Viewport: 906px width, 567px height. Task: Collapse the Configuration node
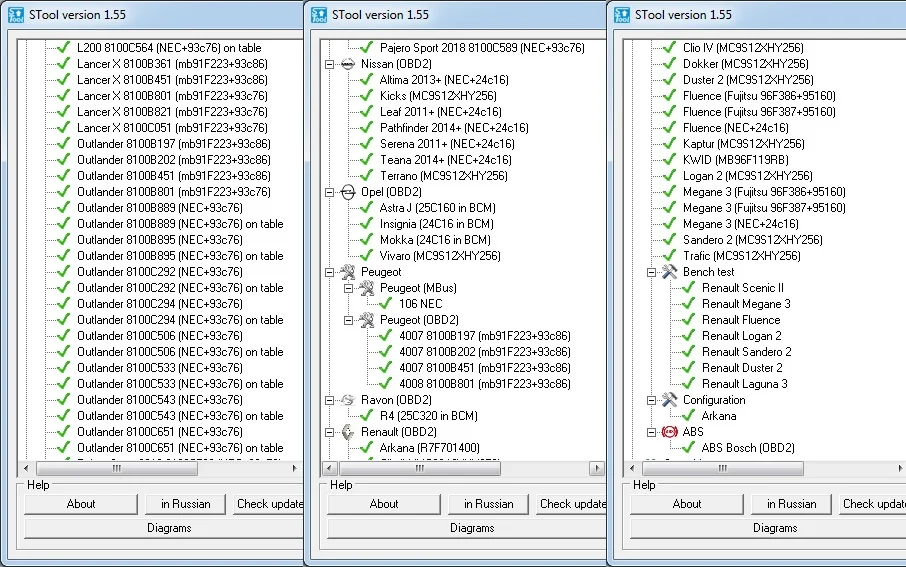pos(651,400)
